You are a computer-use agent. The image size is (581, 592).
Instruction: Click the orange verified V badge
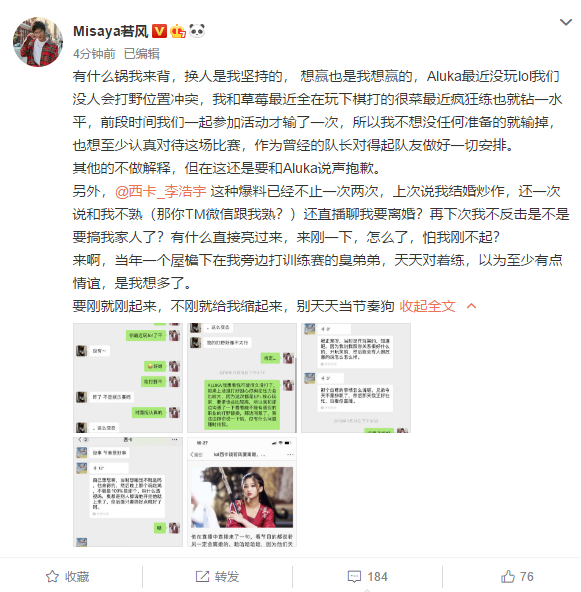click(x=159, y=31)
